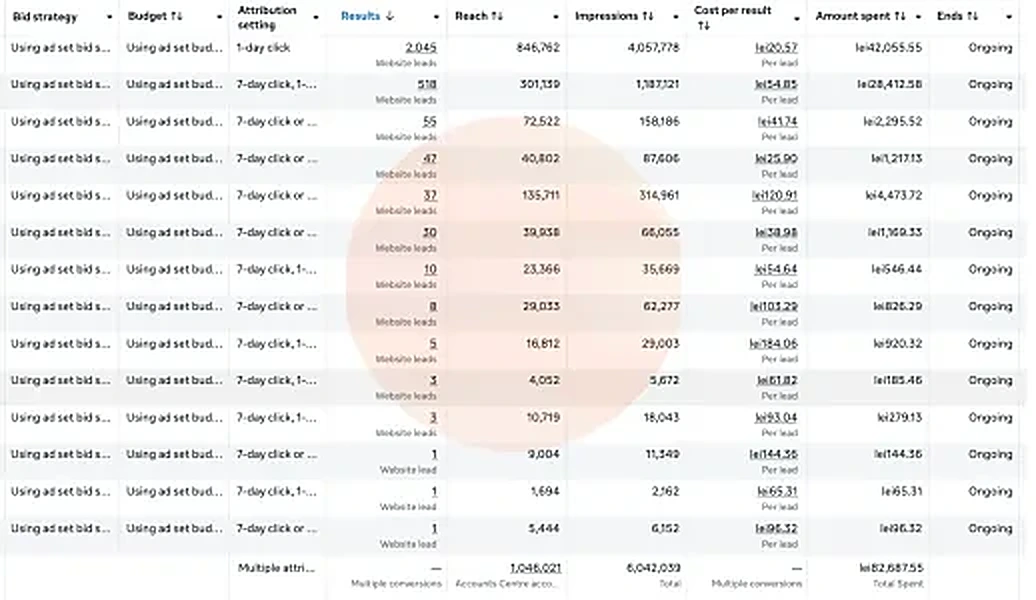The width and height of the screenshot is (1036, 600).
Task: Click the lei20.57 cost per lead link
Action: pyautogui.click(x=776, y=48)
